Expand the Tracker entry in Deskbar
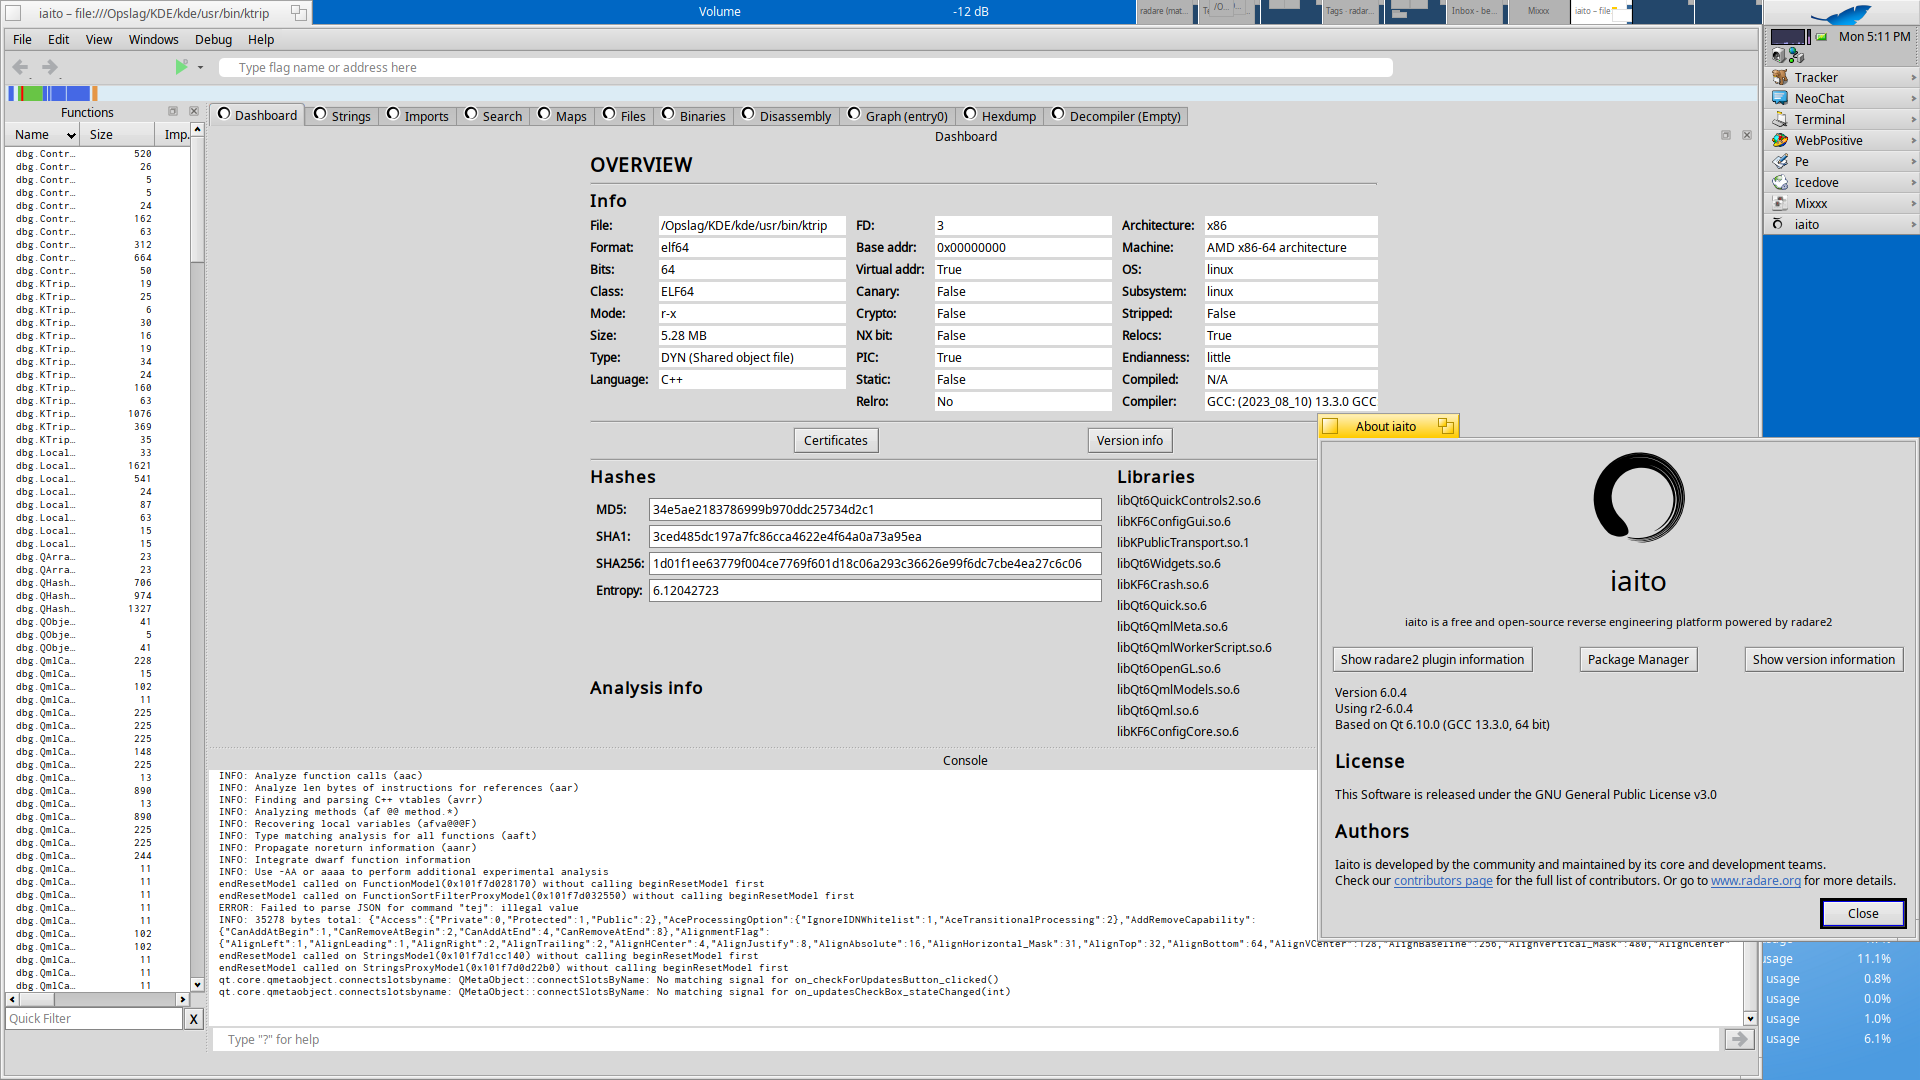 click(x=1913, y=77)
